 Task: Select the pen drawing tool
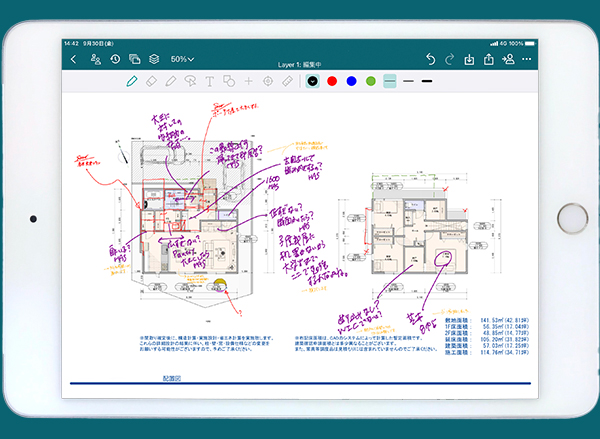click(x=132, y=80)
